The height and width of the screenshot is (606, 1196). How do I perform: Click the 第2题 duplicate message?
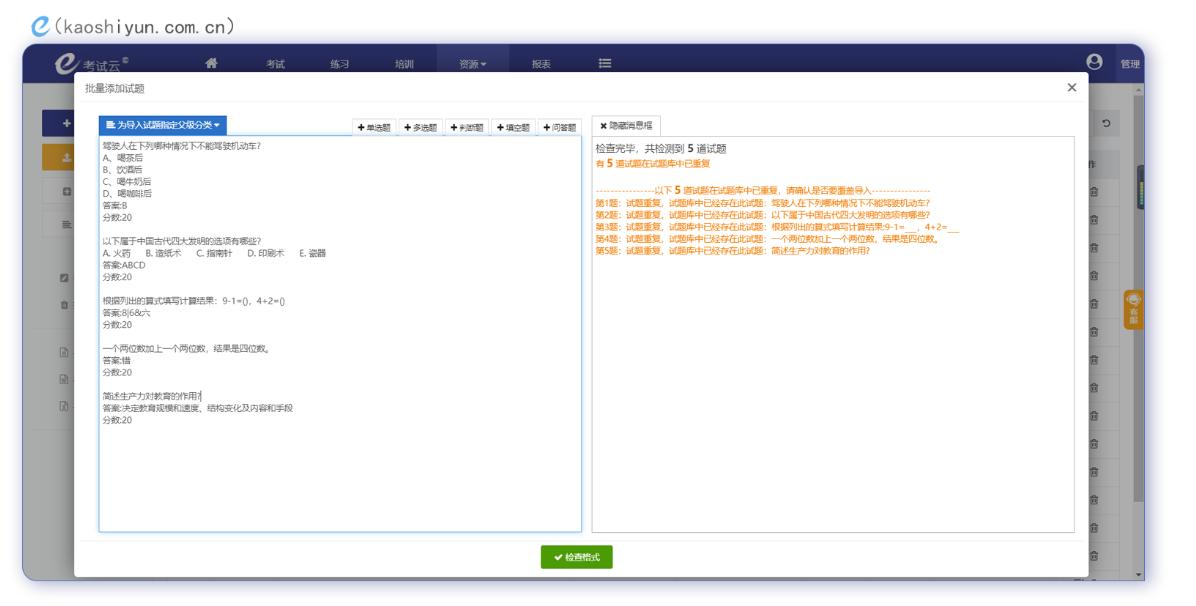(763, 215)
